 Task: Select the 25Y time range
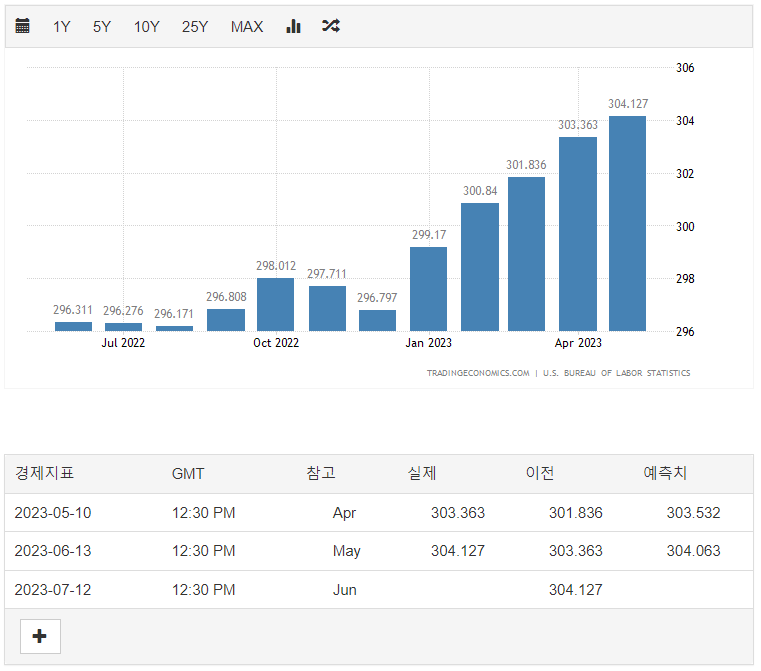tap(195, 27)
